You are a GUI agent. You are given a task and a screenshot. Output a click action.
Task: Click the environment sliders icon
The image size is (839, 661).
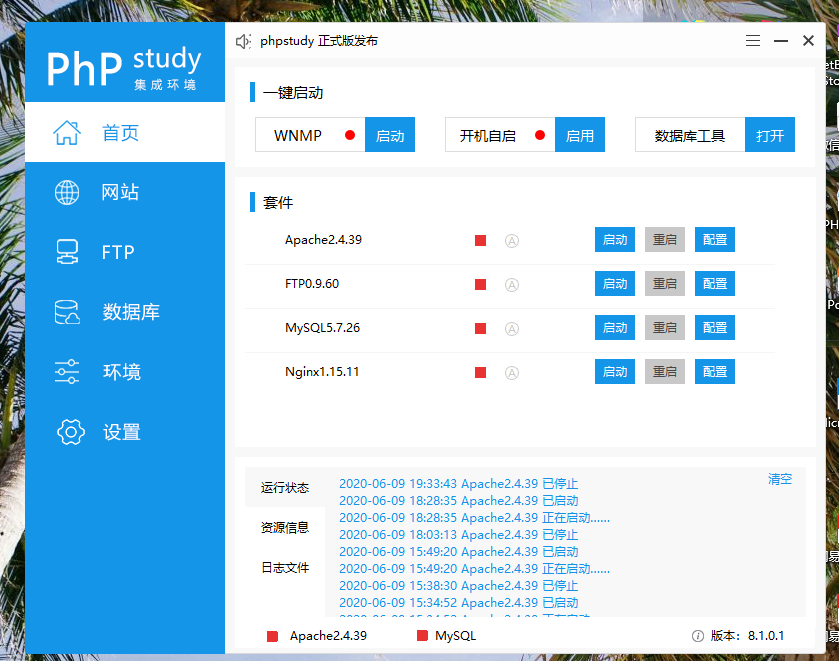67,371
